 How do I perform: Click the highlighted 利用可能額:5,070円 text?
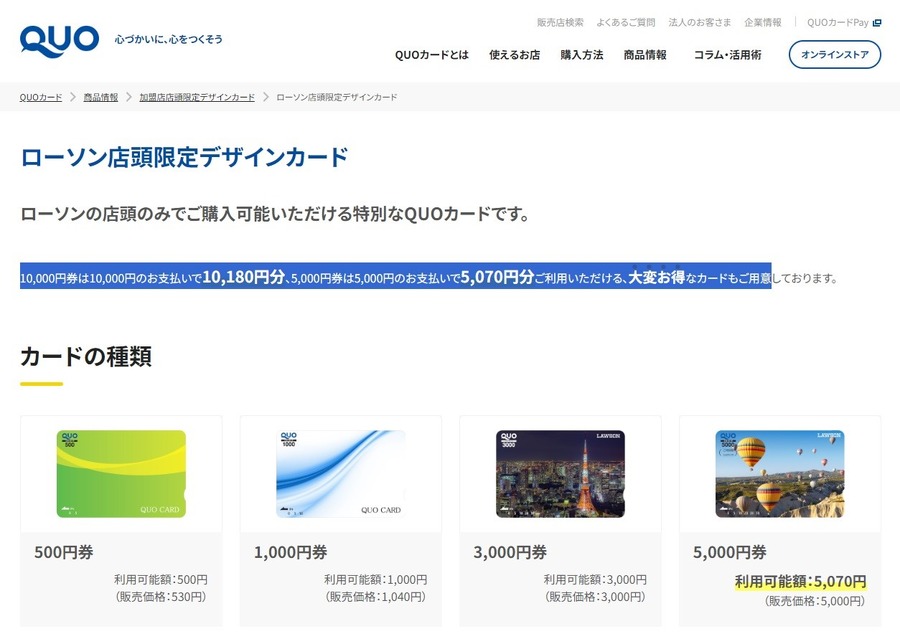(x=800, y=582)
